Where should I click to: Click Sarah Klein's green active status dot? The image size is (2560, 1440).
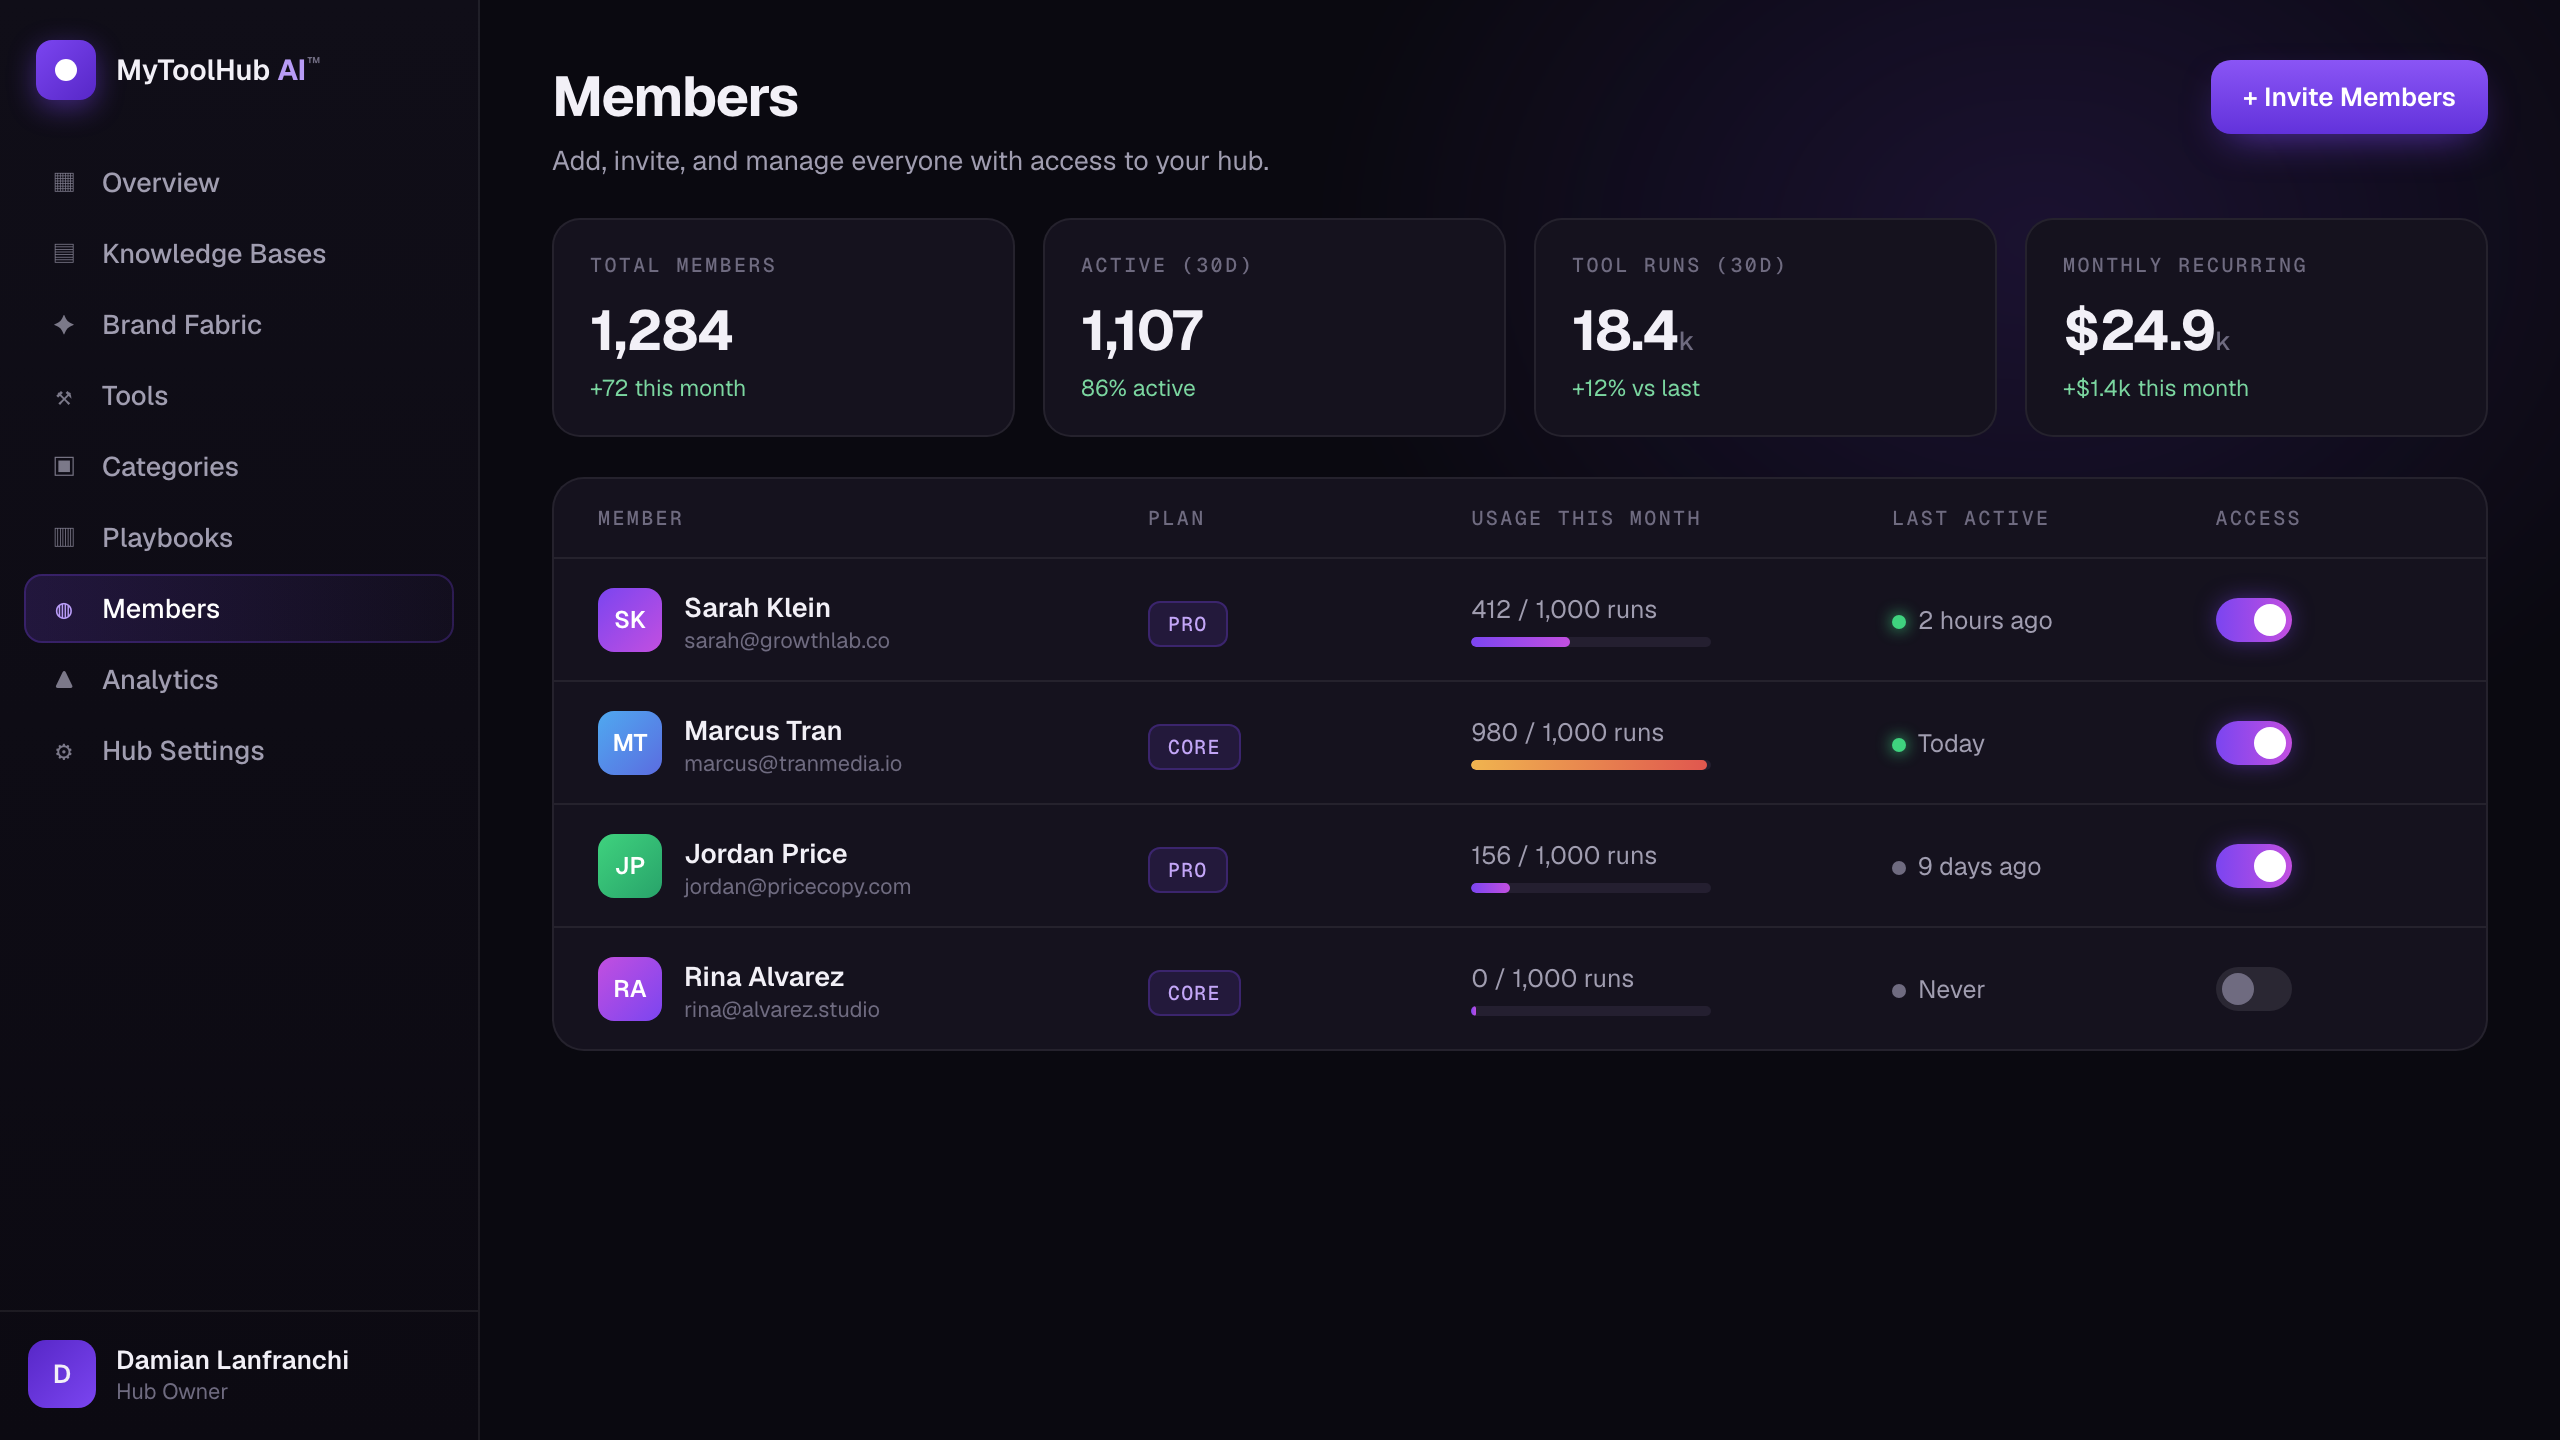(x=1899, y=622)
